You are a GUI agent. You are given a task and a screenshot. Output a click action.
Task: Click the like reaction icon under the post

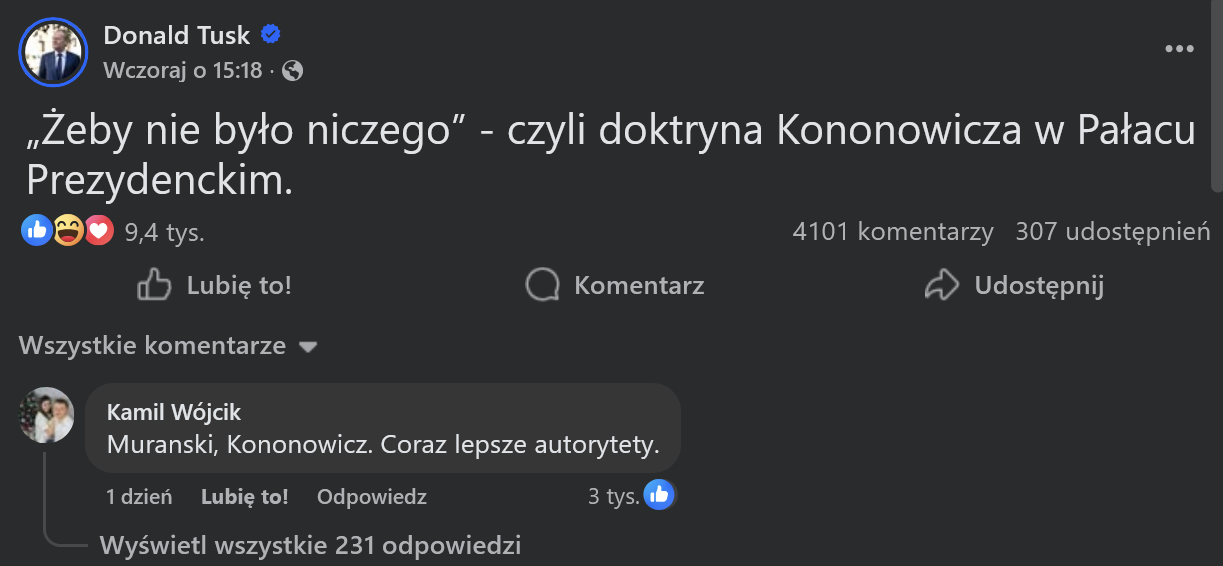tap(36, 232)
